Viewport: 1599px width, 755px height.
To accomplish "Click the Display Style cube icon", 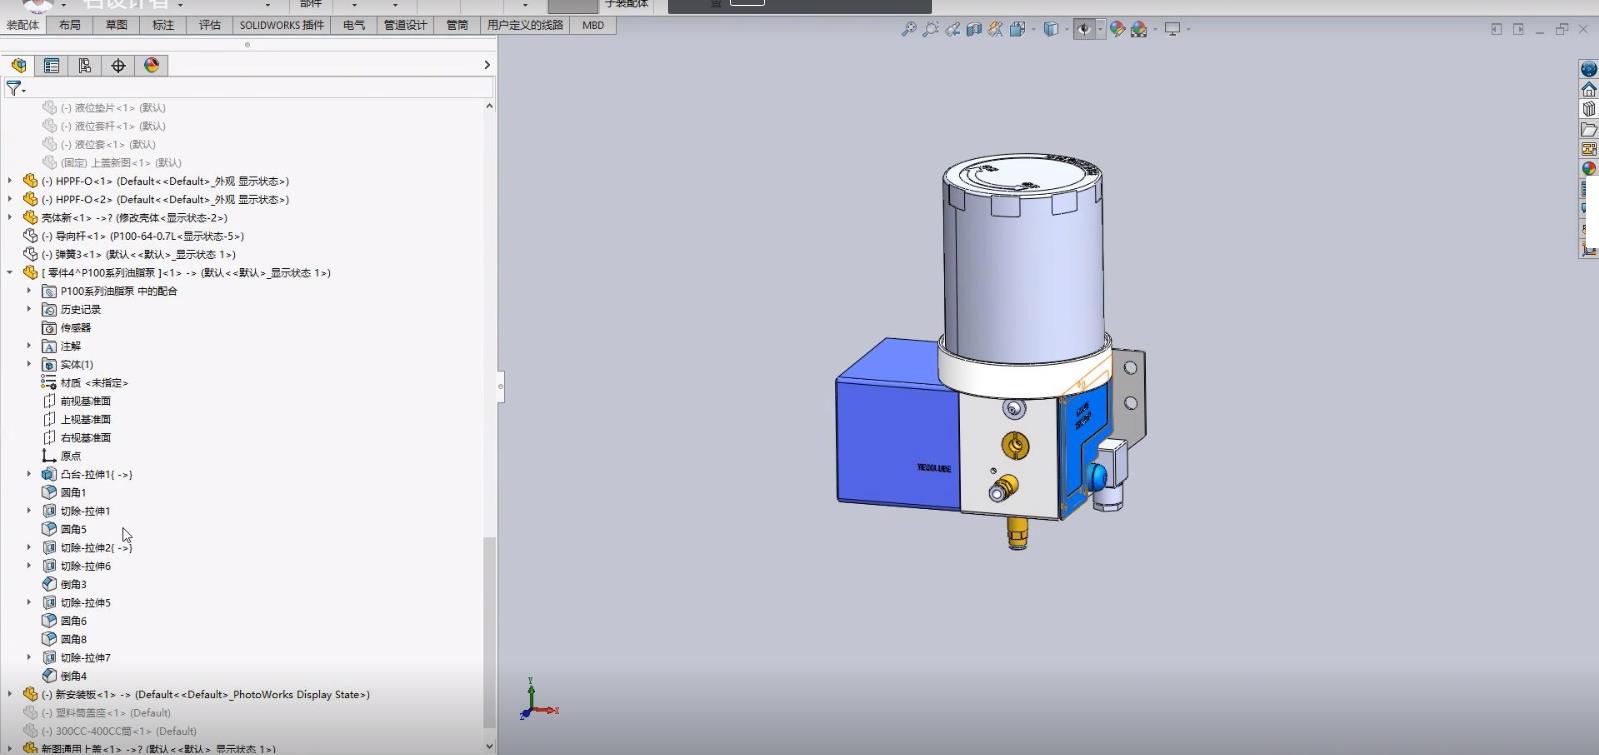I will pos(1050,29).
